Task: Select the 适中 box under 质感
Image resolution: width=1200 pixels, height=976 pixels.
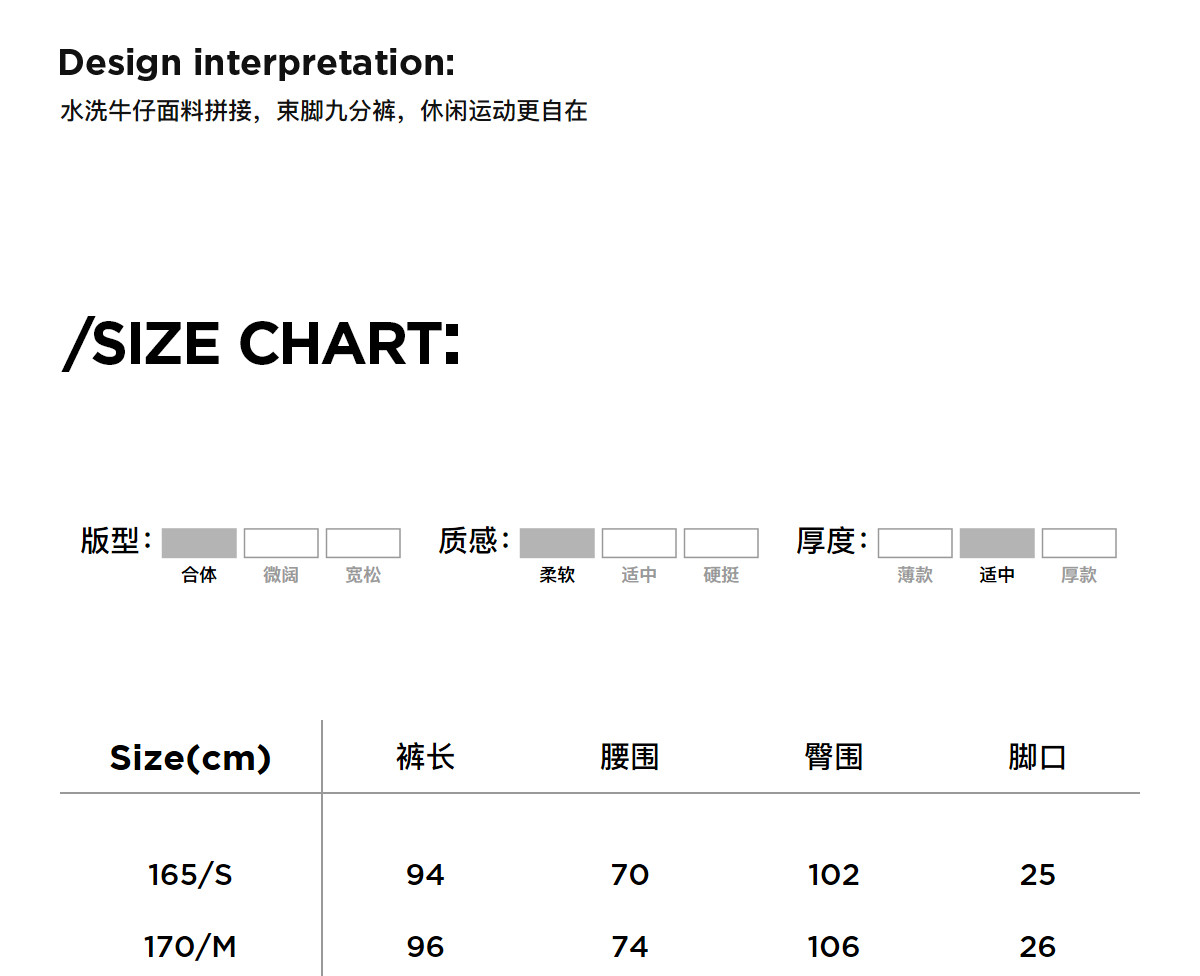Action: [x=639, y=543]
